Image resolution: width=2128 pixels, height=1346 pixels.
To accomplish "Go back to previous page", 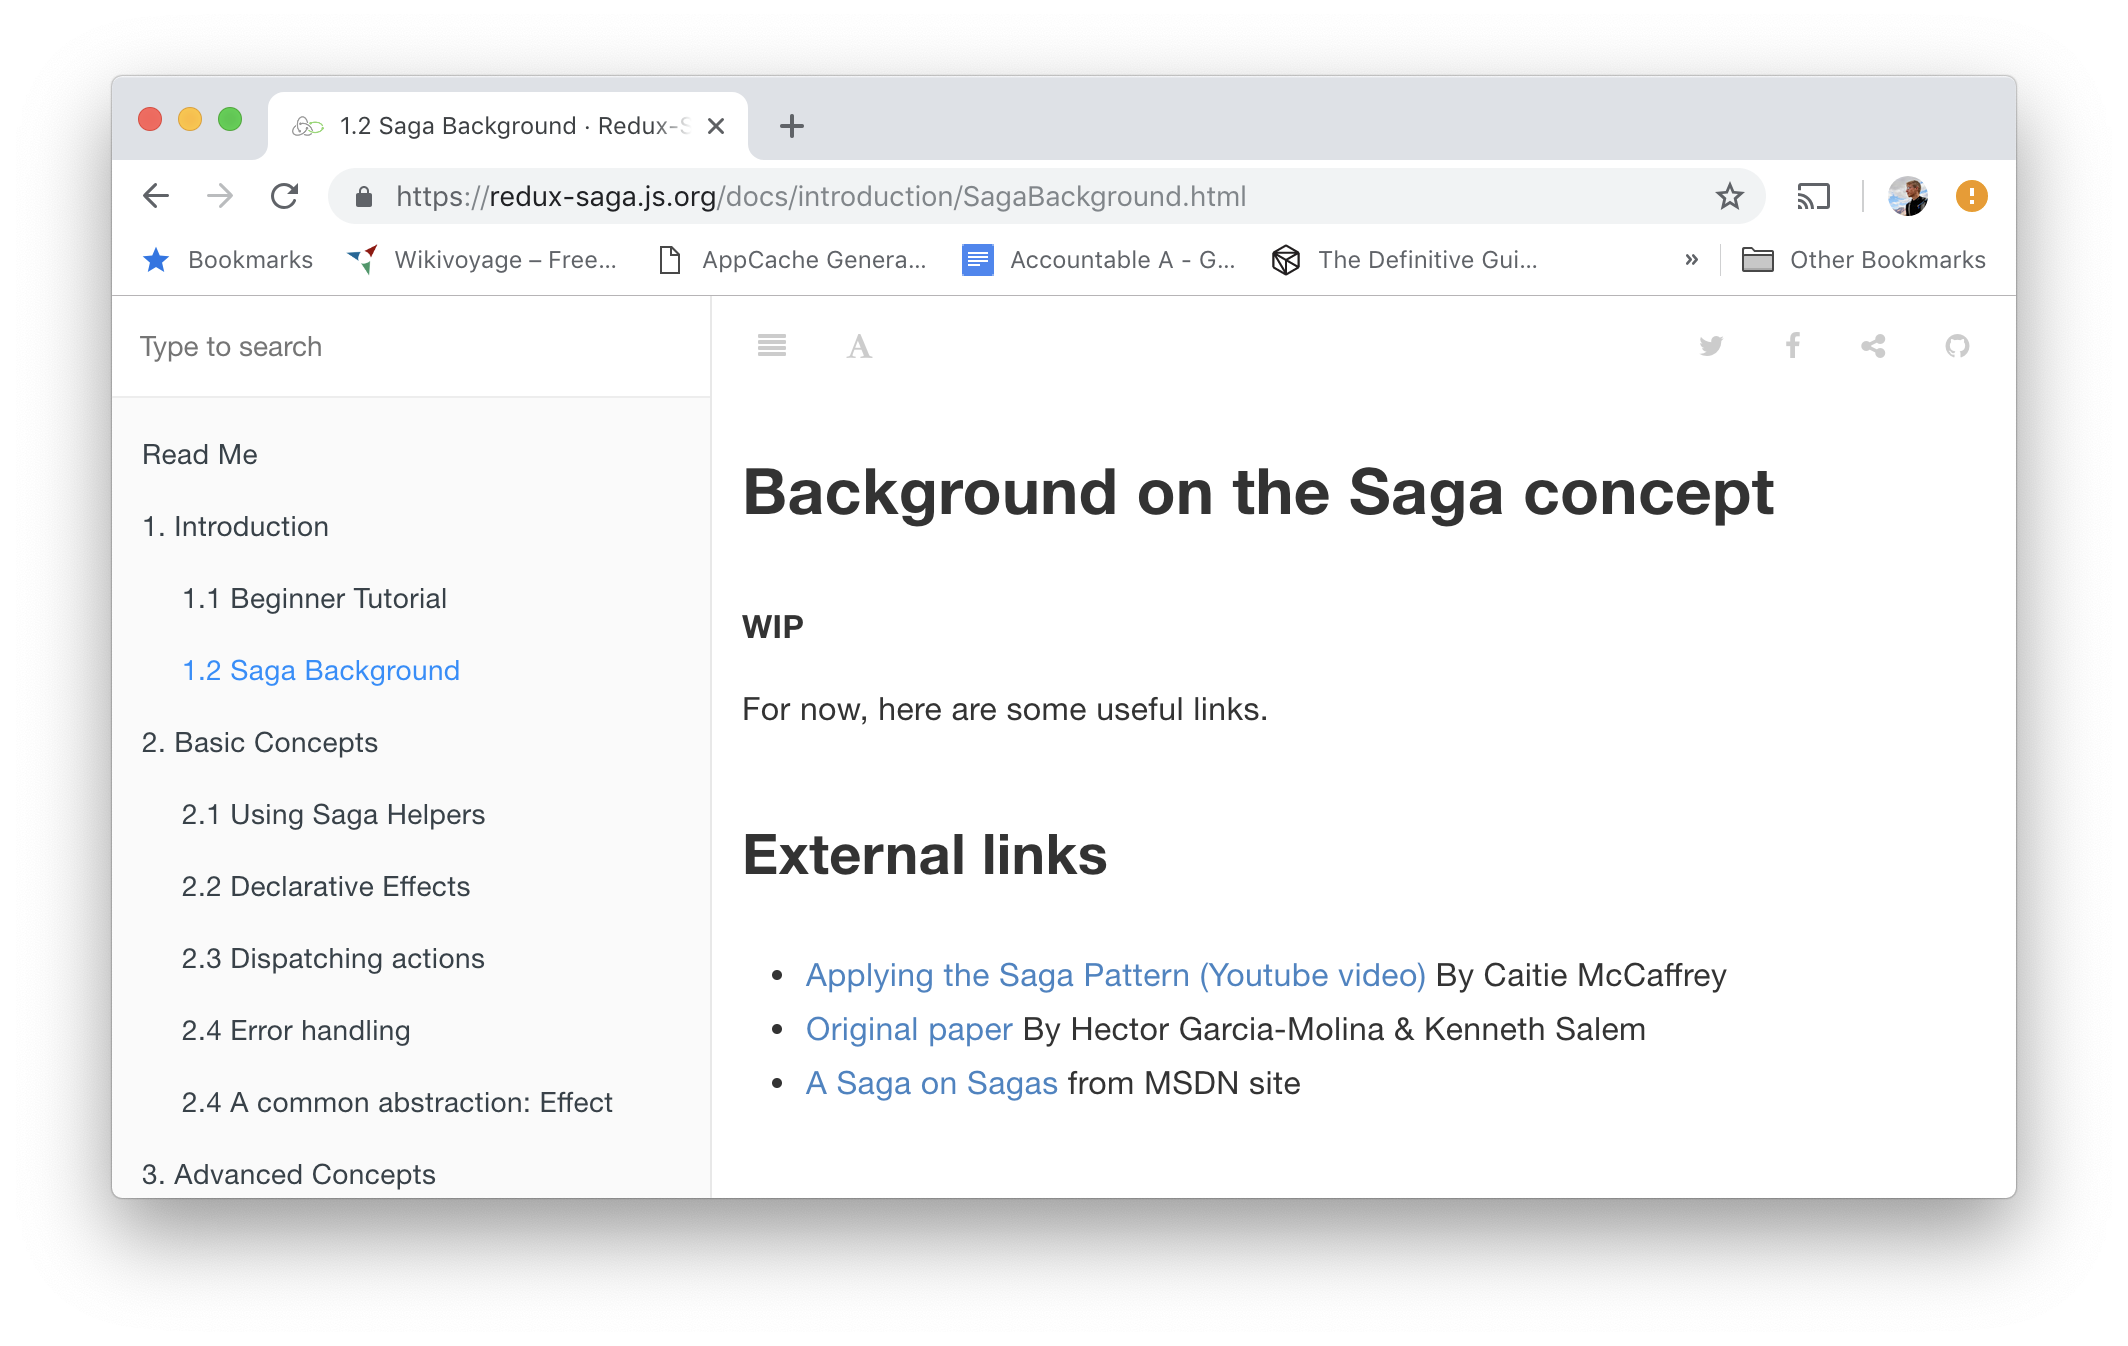I will (x=156, y=196).
